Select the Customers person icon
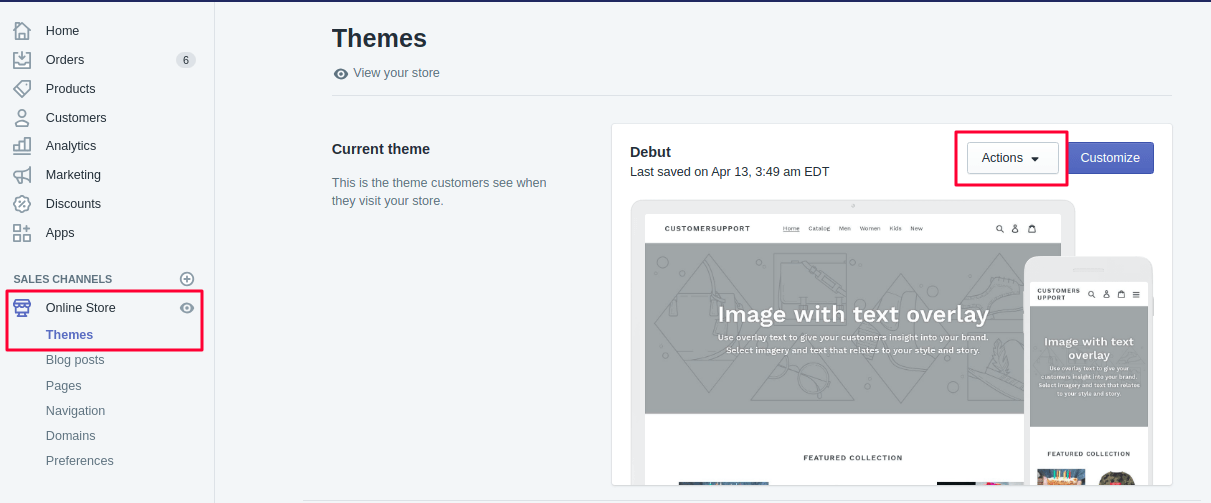Image resolution: width=1211 pixels, height=503 pixels. coord(22,118)
